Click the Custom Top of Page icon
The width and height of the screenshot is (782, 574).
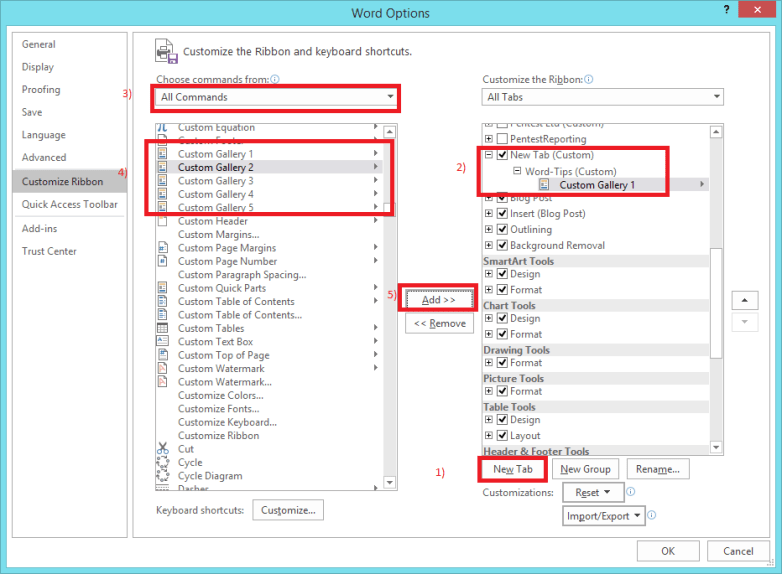coord(162,355)
